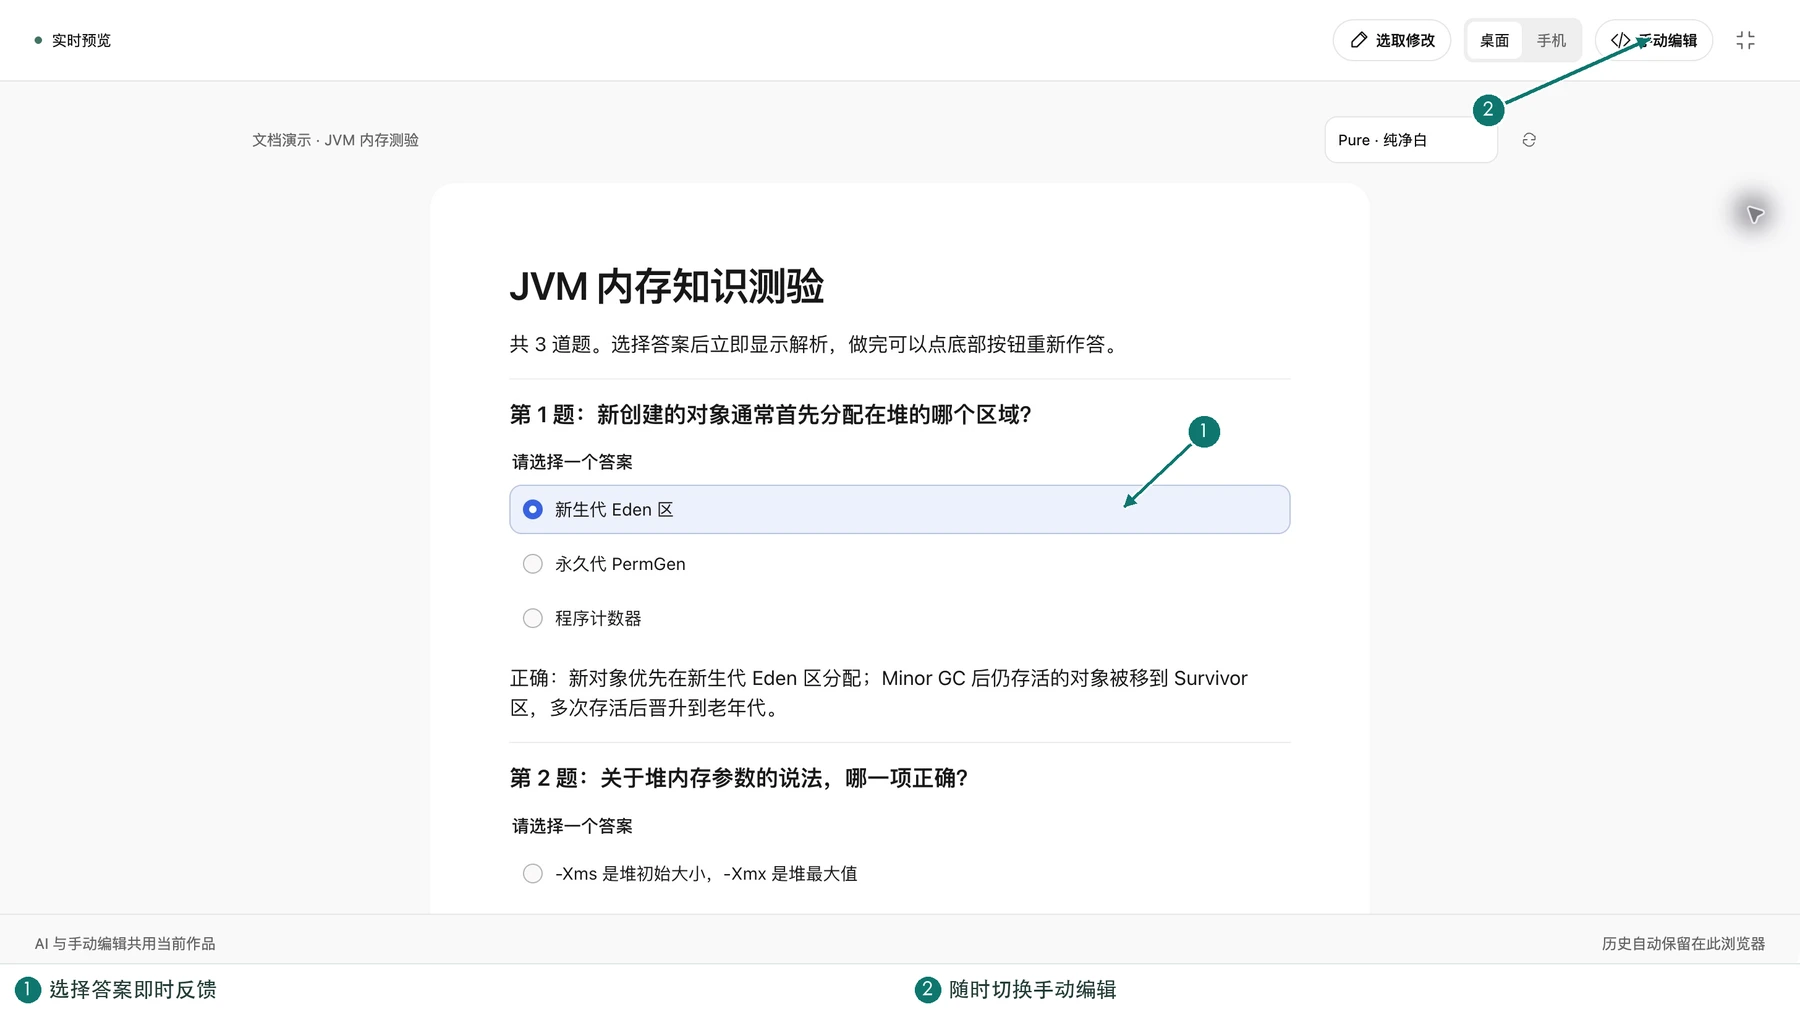This screenshot has width=1800, height=1020.
Task: Choose -Xms 是堆初始大小 answer option
Action: pos(899,873)
